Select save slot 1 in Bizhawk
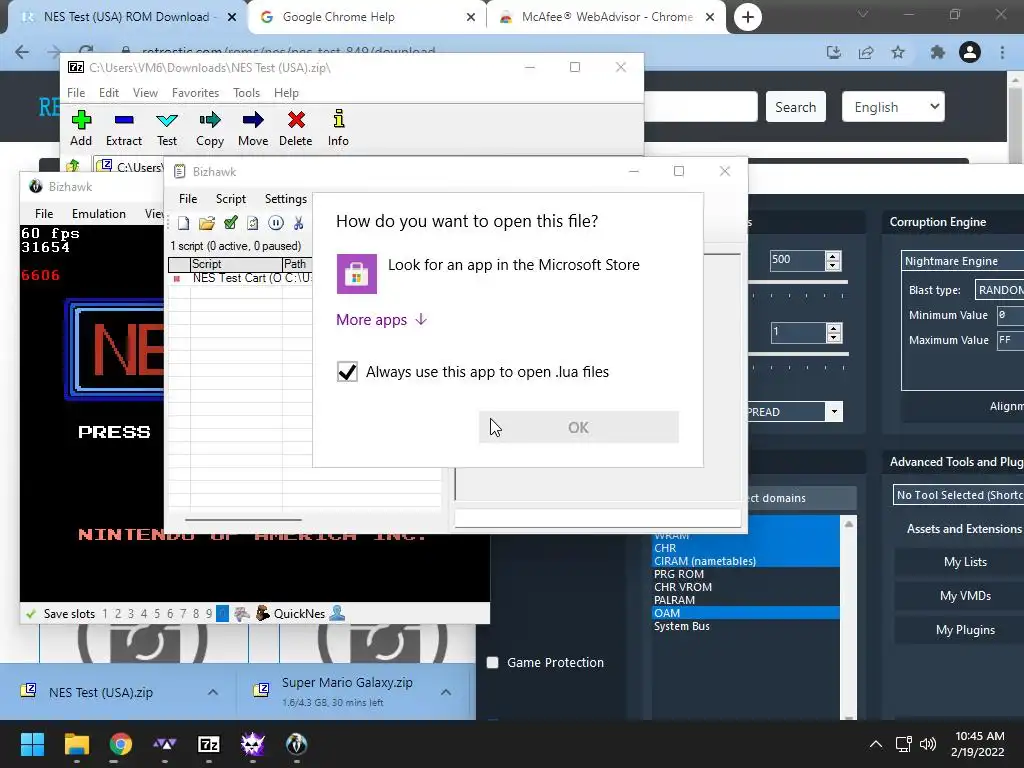The height and width of the screenshot is (768, 1024). [104, 614]
